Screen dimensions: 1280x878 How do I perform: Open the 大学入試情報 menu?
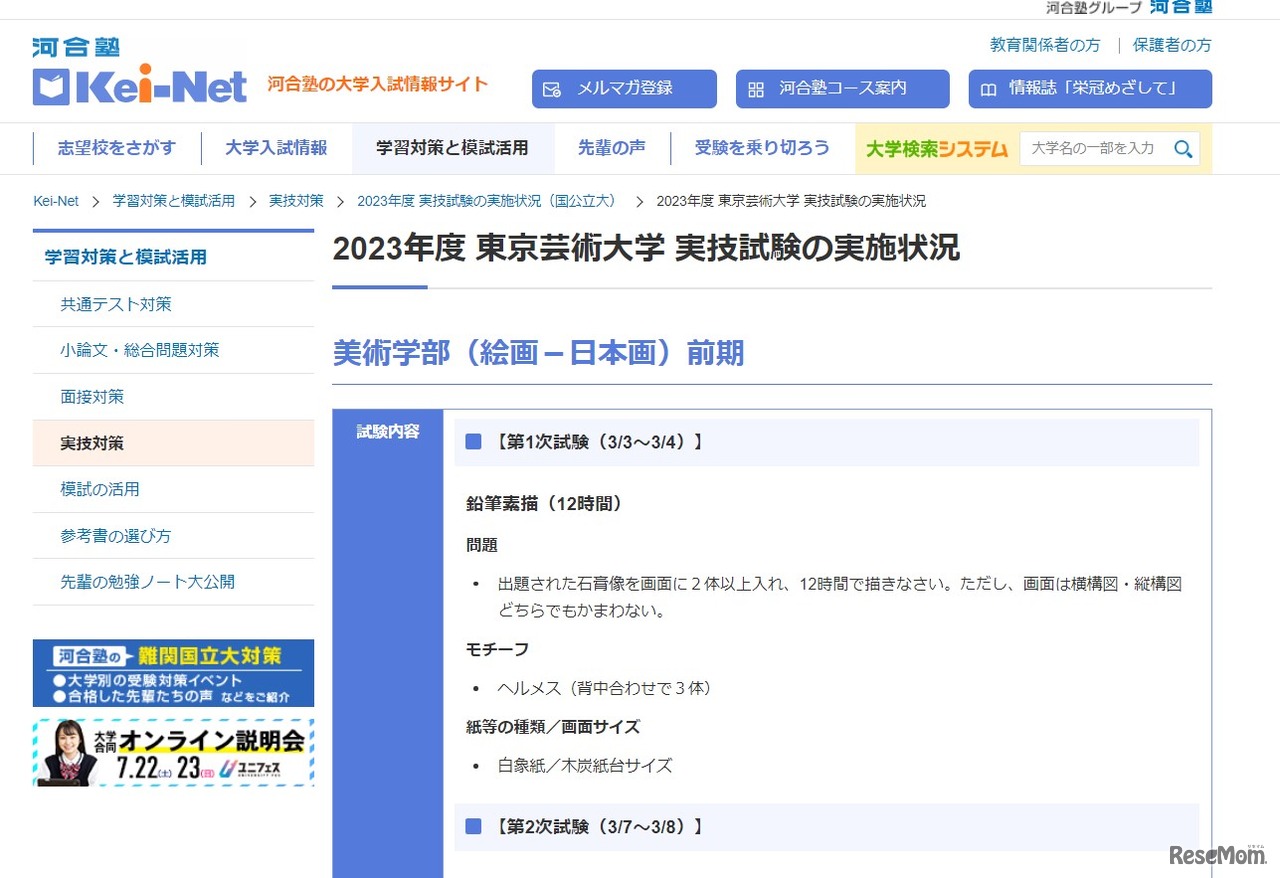point(276,148)
